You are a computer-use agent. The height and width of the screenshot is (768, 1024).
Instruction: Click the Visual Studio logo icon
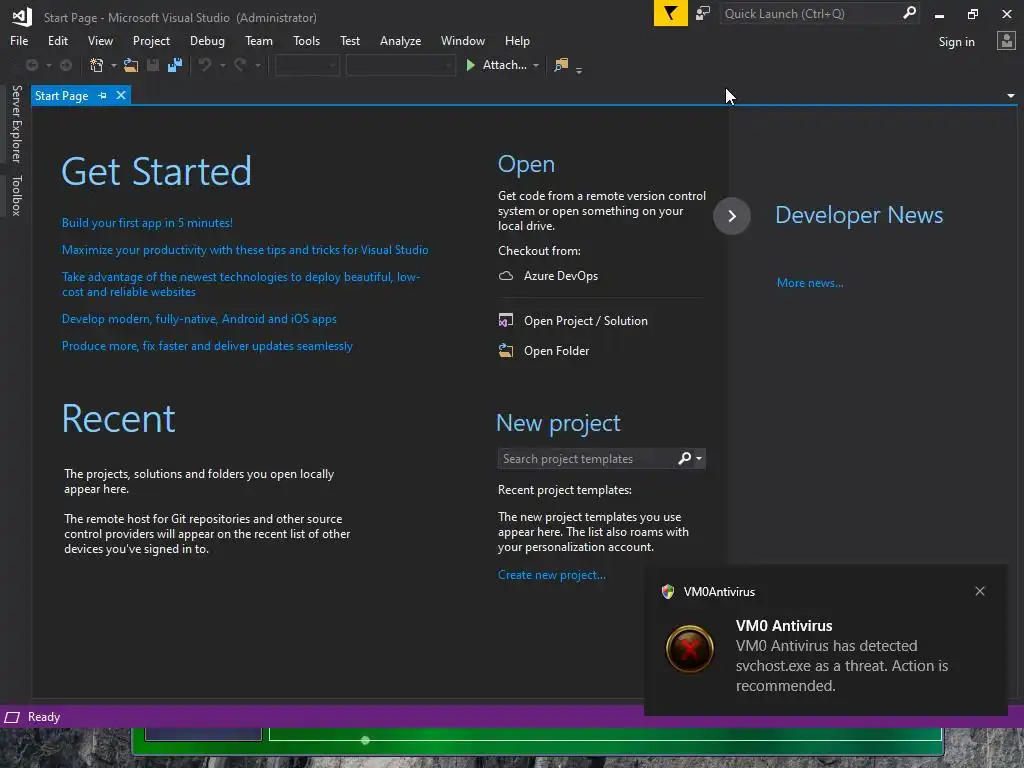tap(22, 16)
